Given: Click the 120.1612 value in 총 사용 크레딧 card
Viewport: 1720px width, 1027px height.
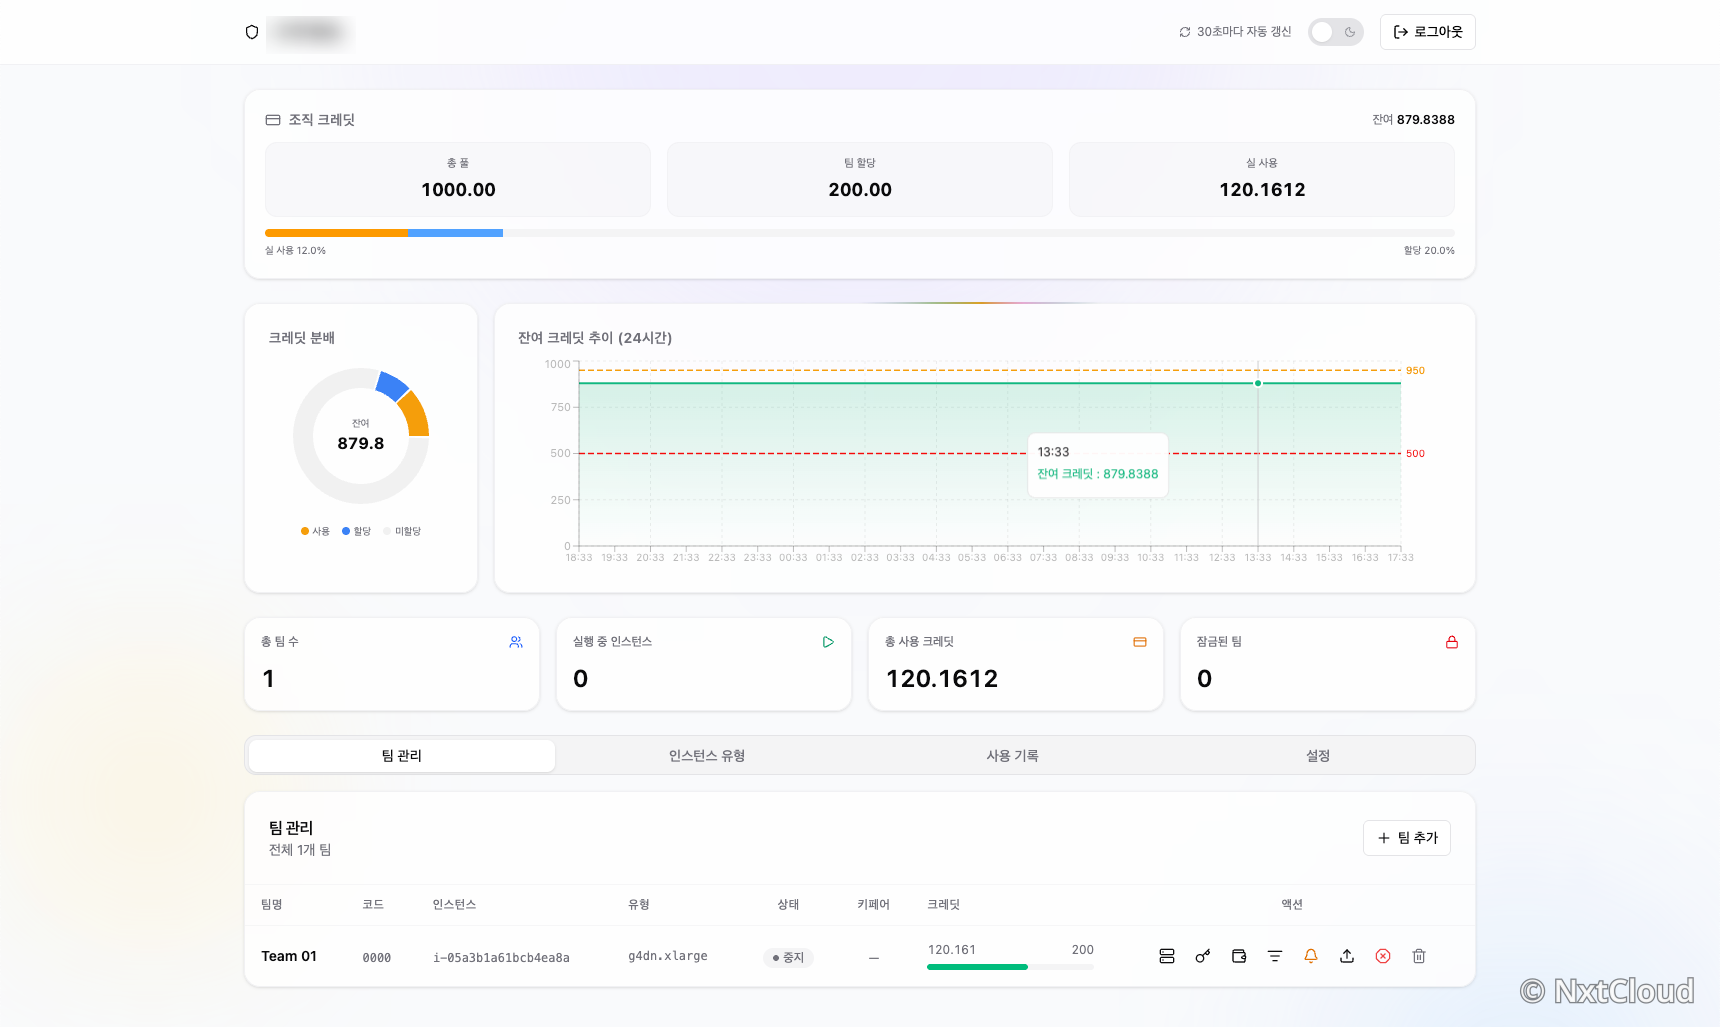Looking at the screenshot, I should coord(942,679).
